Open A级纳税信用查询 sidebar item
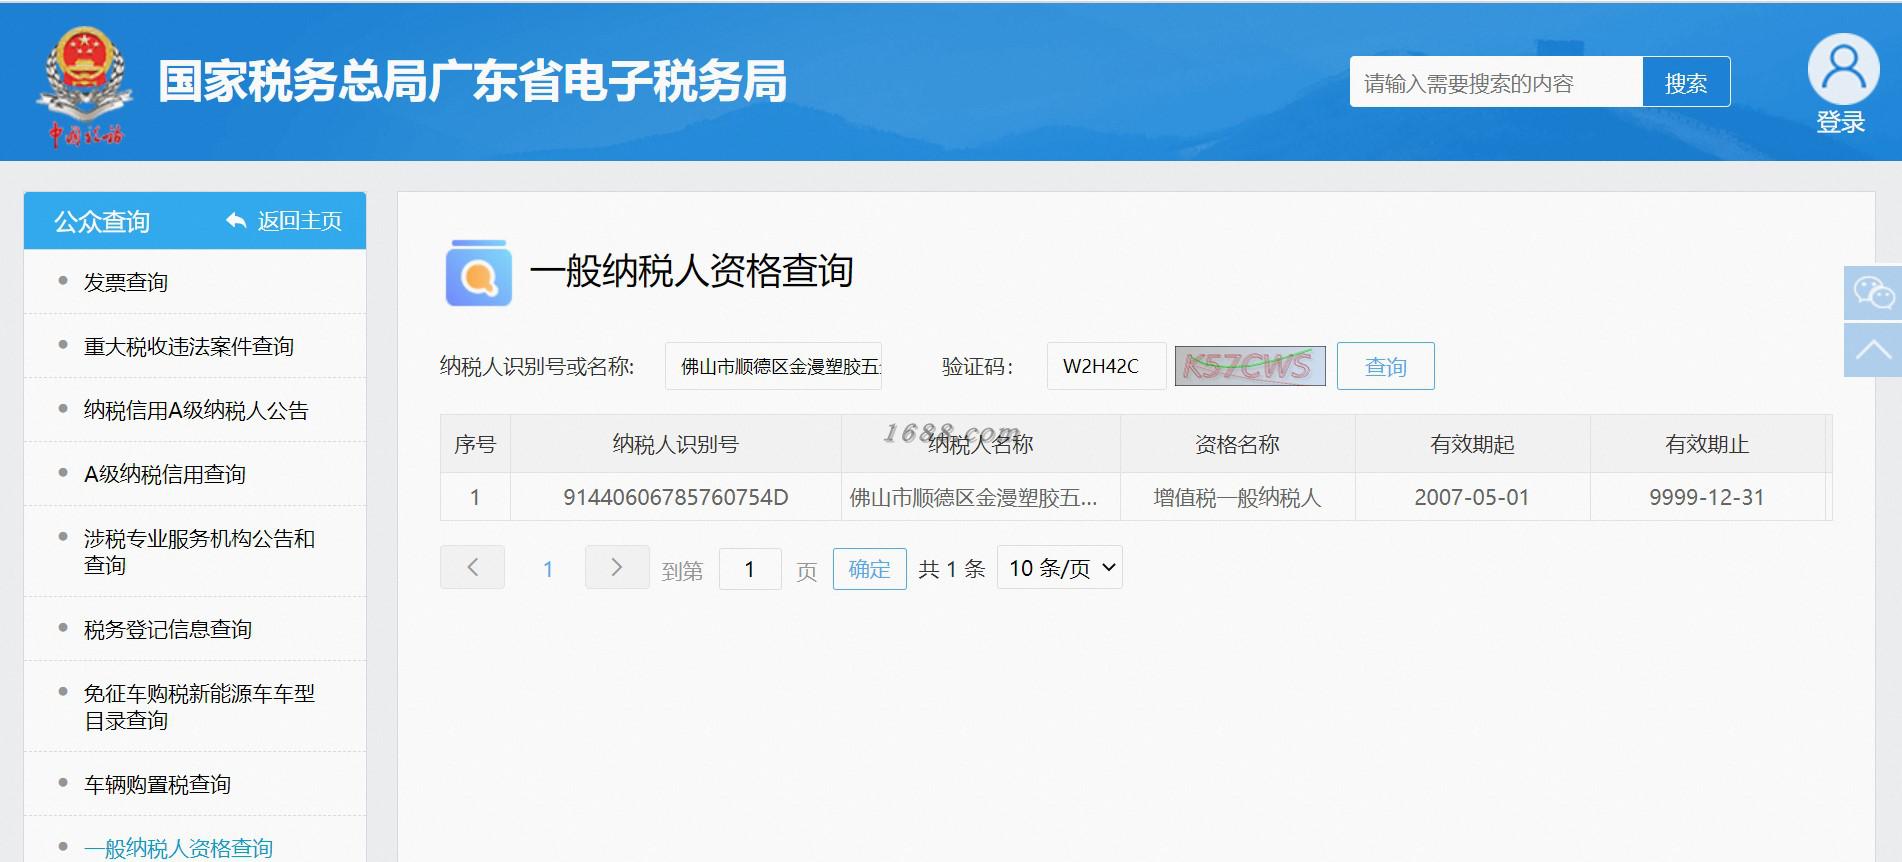Screen dimensions: 1902x862 165,474
